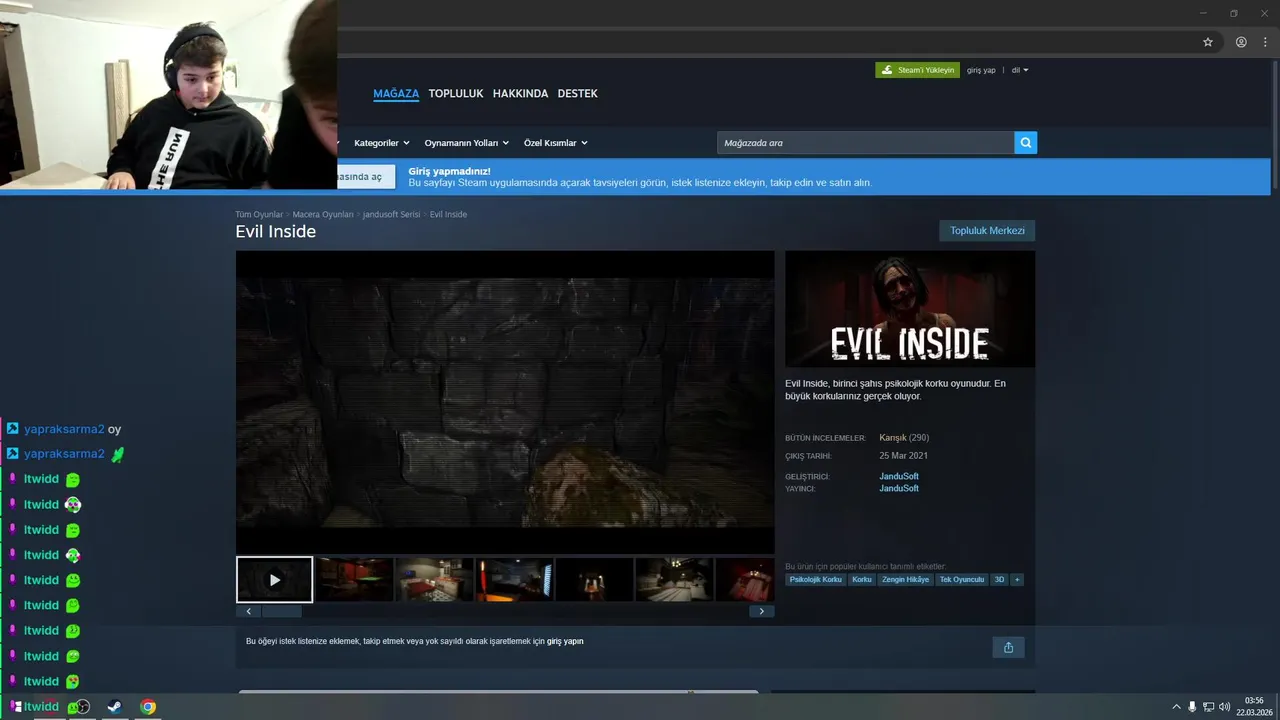Select the red room pool table thumbnail
1280x720 pixels.
coord(355,580)
